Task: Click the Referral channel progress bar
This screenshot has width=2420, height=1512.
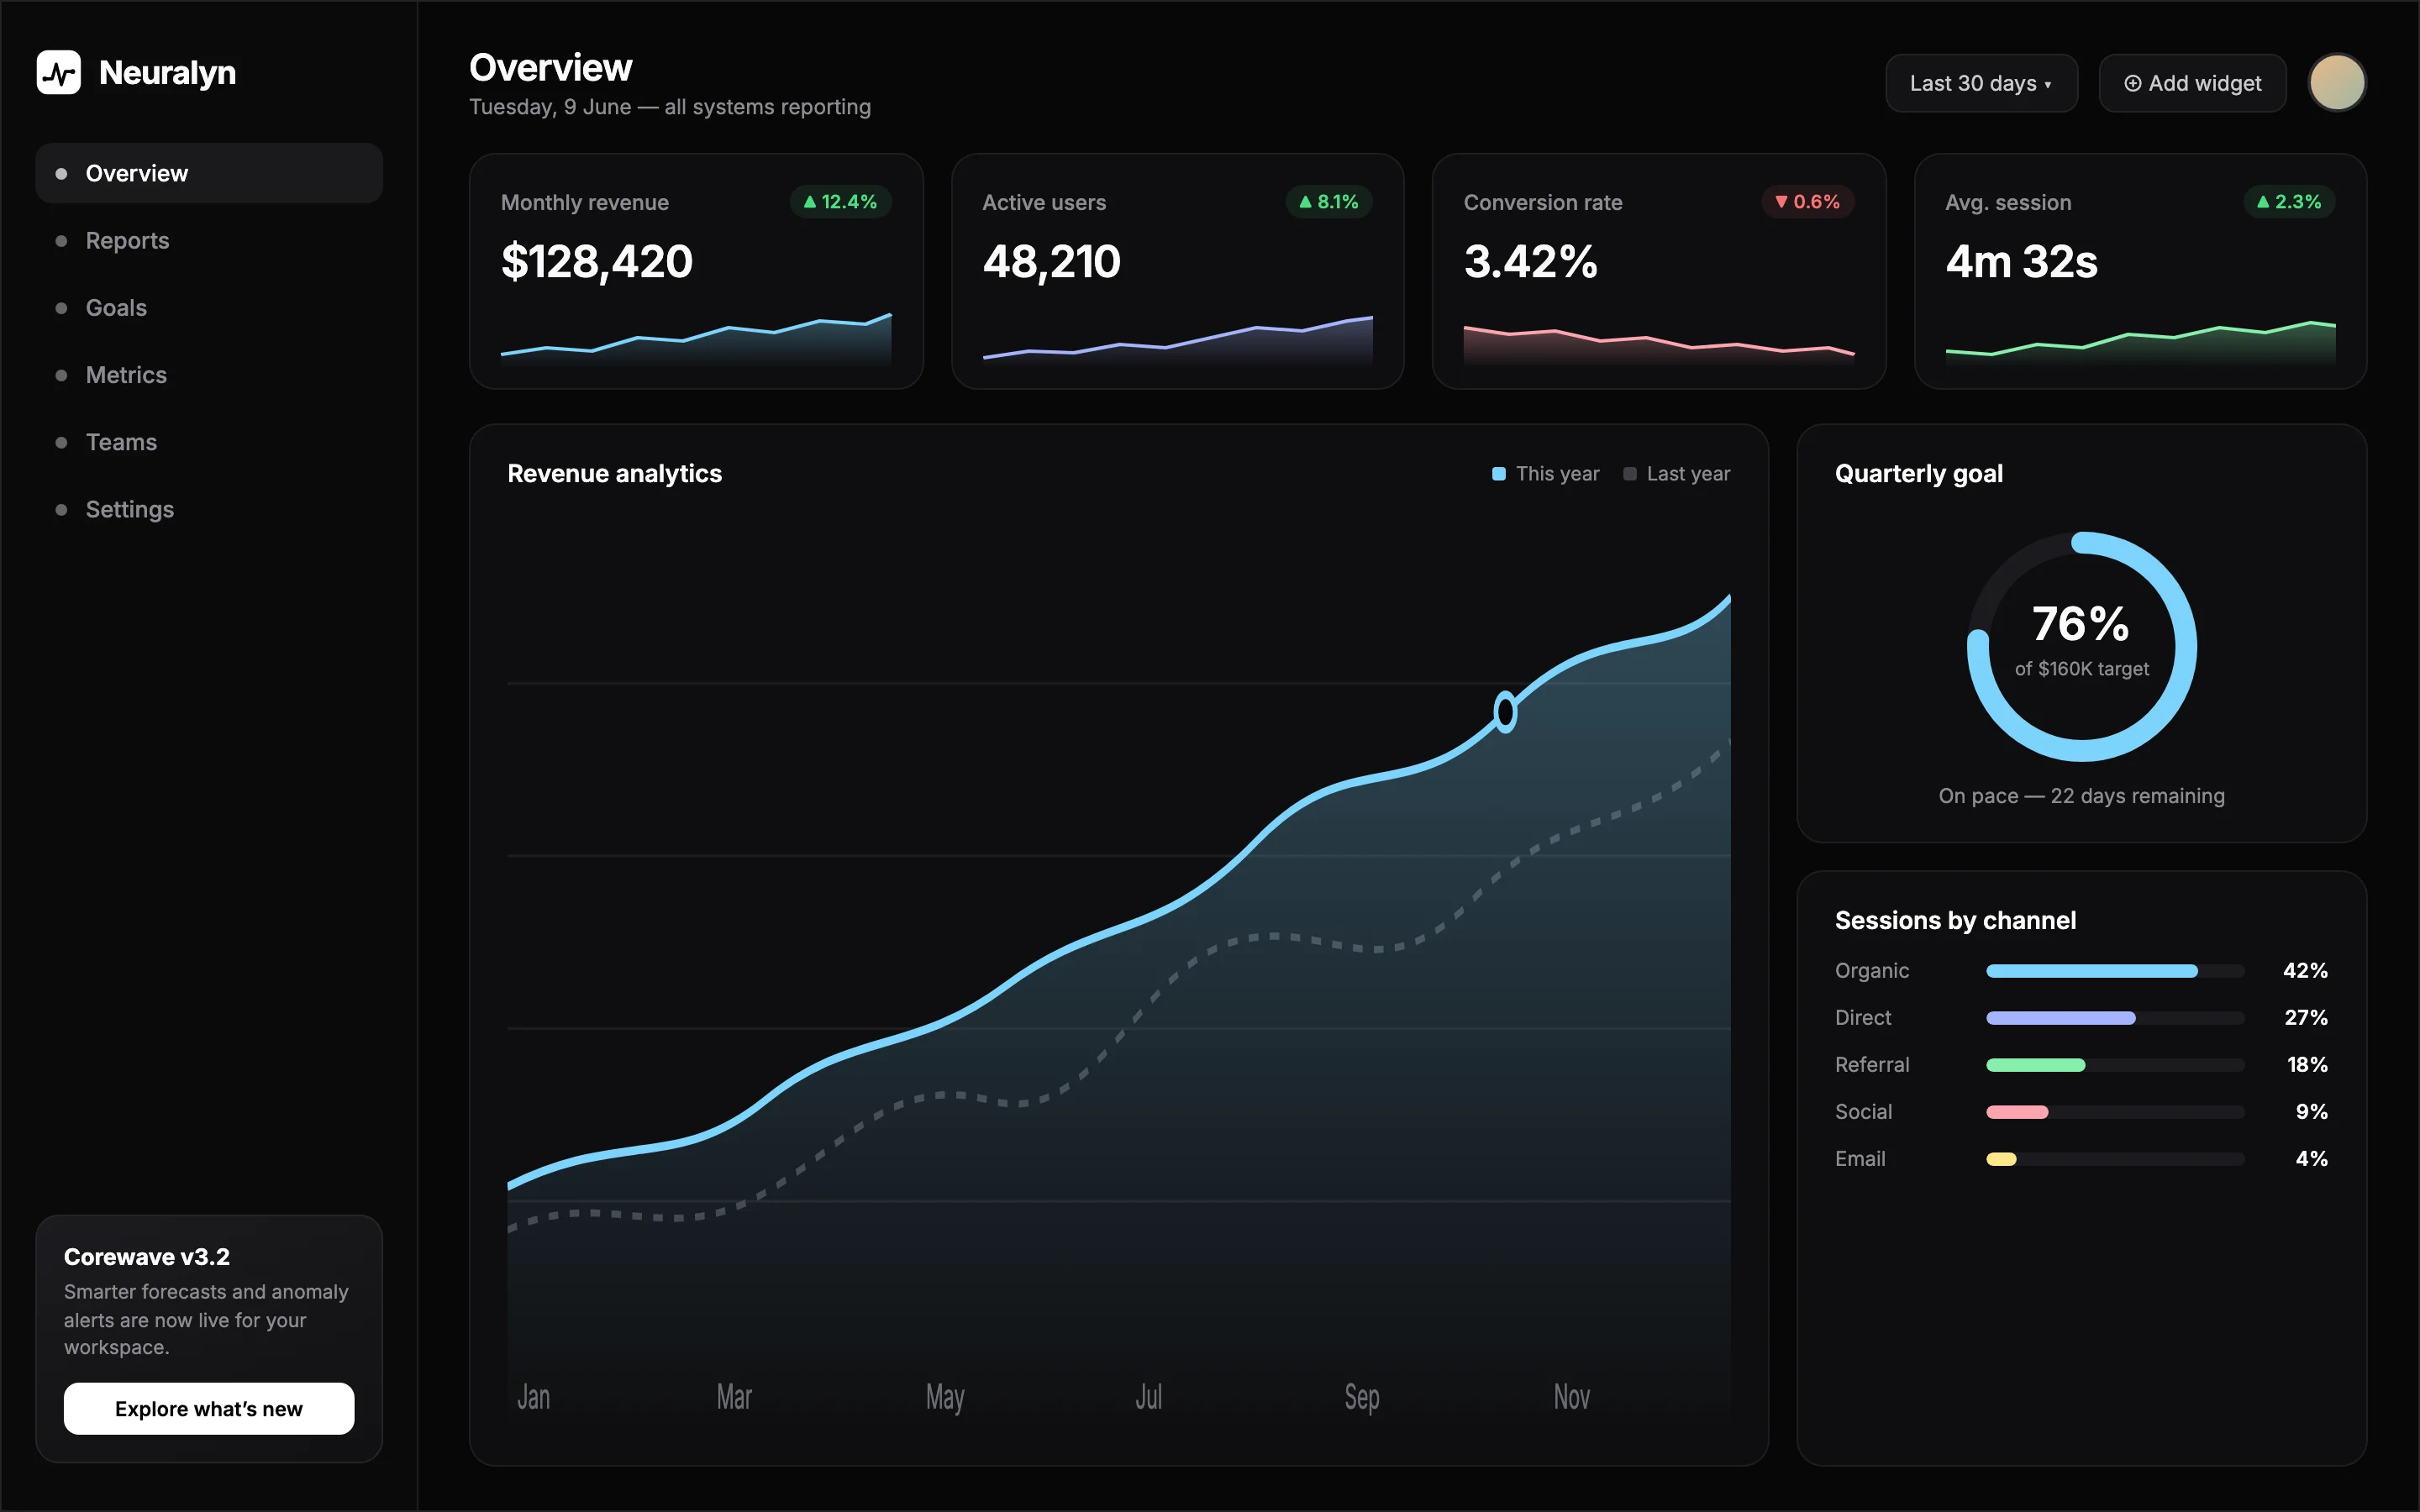Action: tap(2115, 1065)
